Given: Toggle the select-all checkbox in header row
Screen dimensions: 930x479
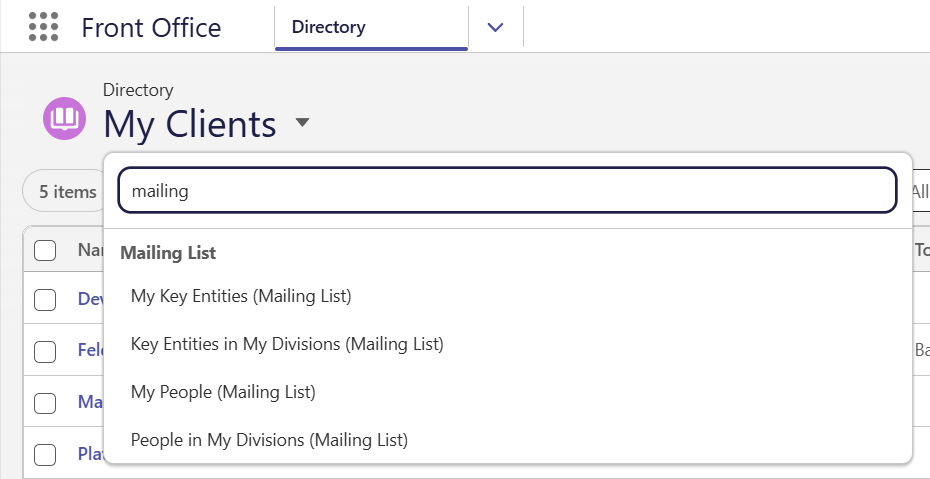Looking at the screenshot, I should point(45,251).
